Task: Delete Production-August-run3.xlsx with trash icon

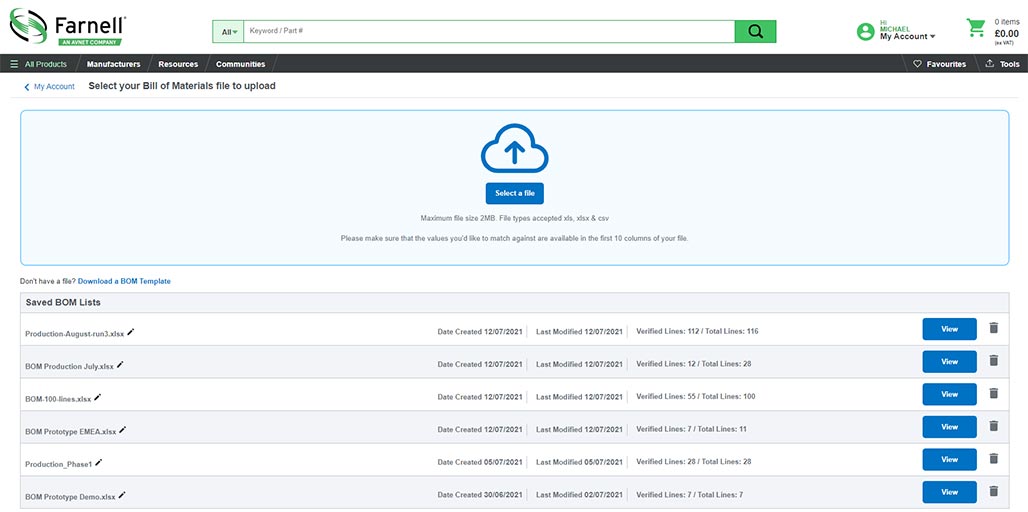Action: tap(993, 328)
